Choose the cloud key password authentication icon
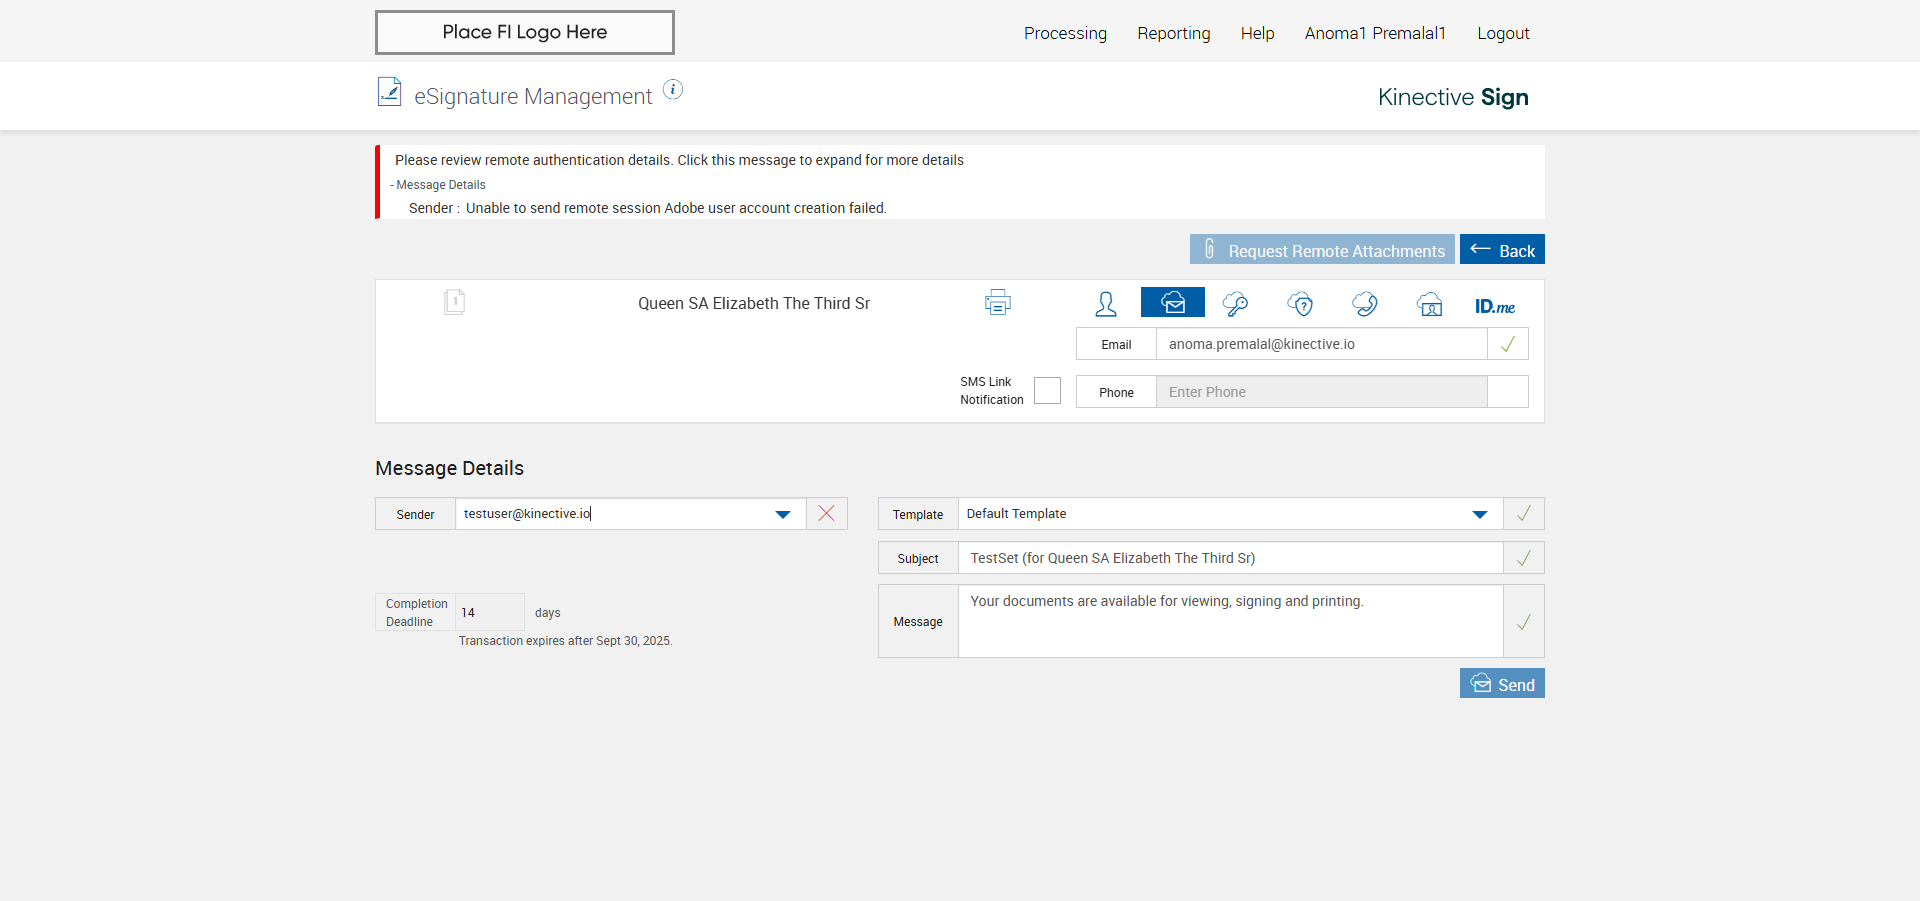This screenshot has width=1920, height=901. tap(1236, 304)
